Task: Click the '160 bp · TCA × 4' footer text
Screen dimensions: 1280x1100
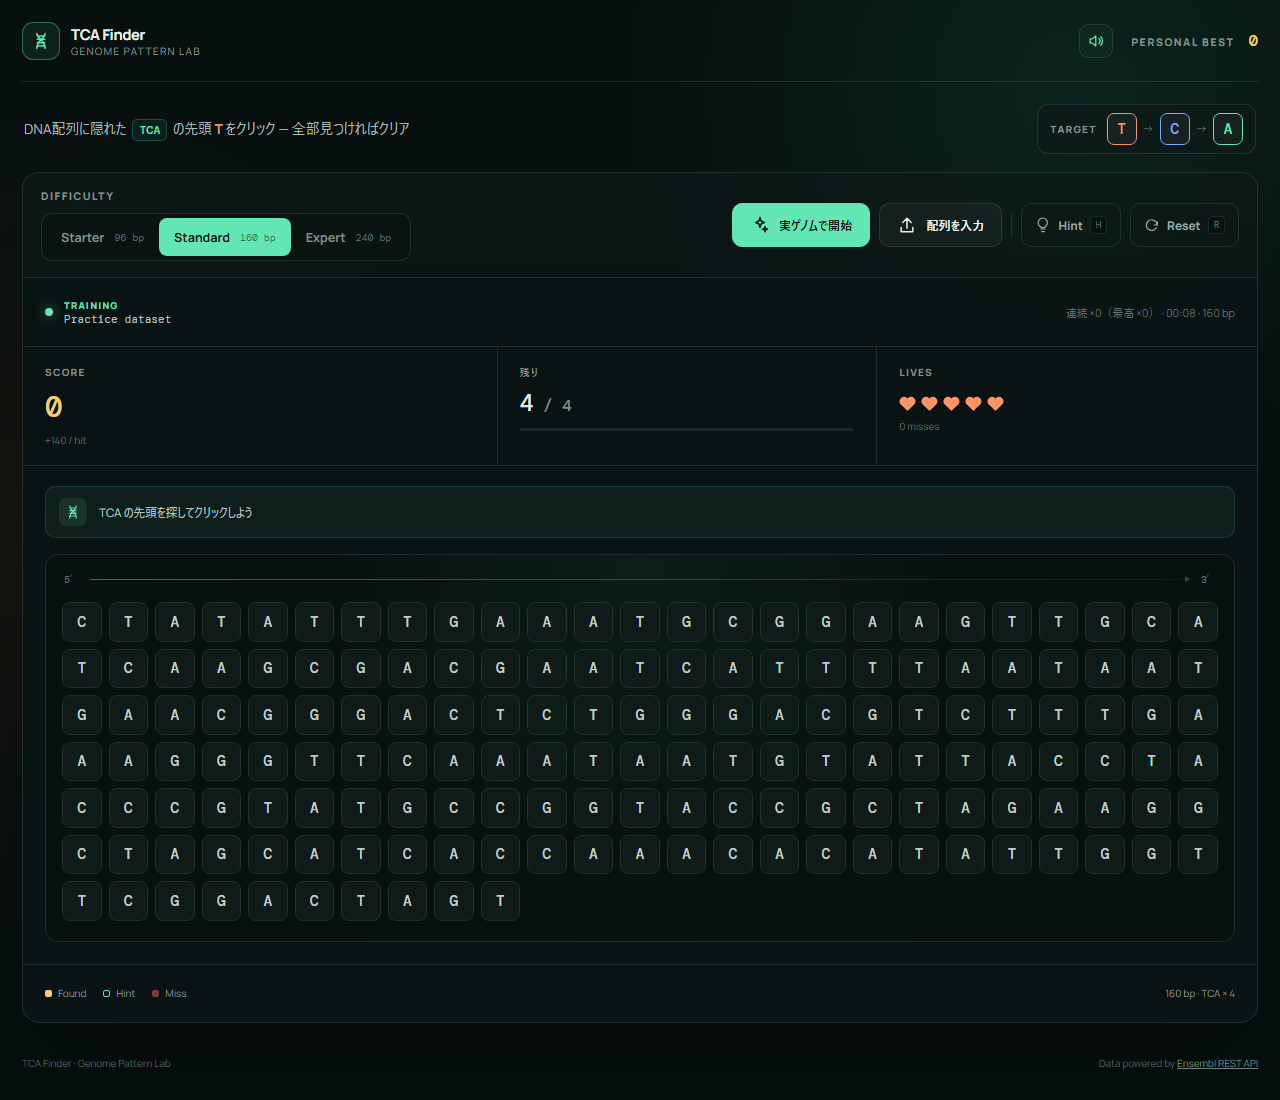Action: point(1199,993)
